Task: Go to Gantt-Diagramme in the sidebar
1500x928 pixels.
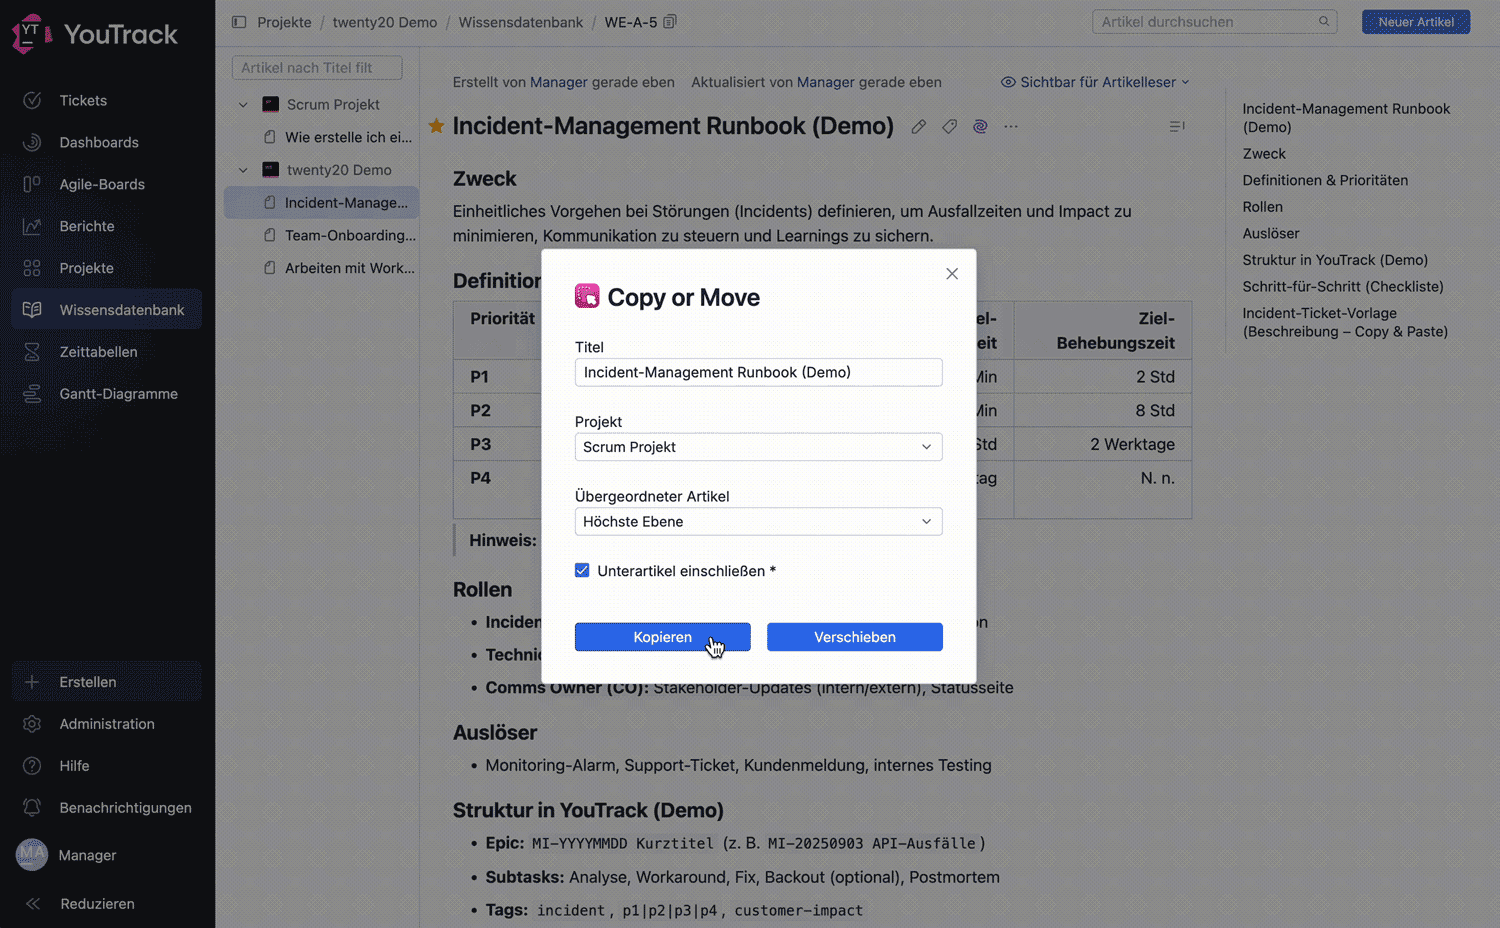Action: [118, 394]
